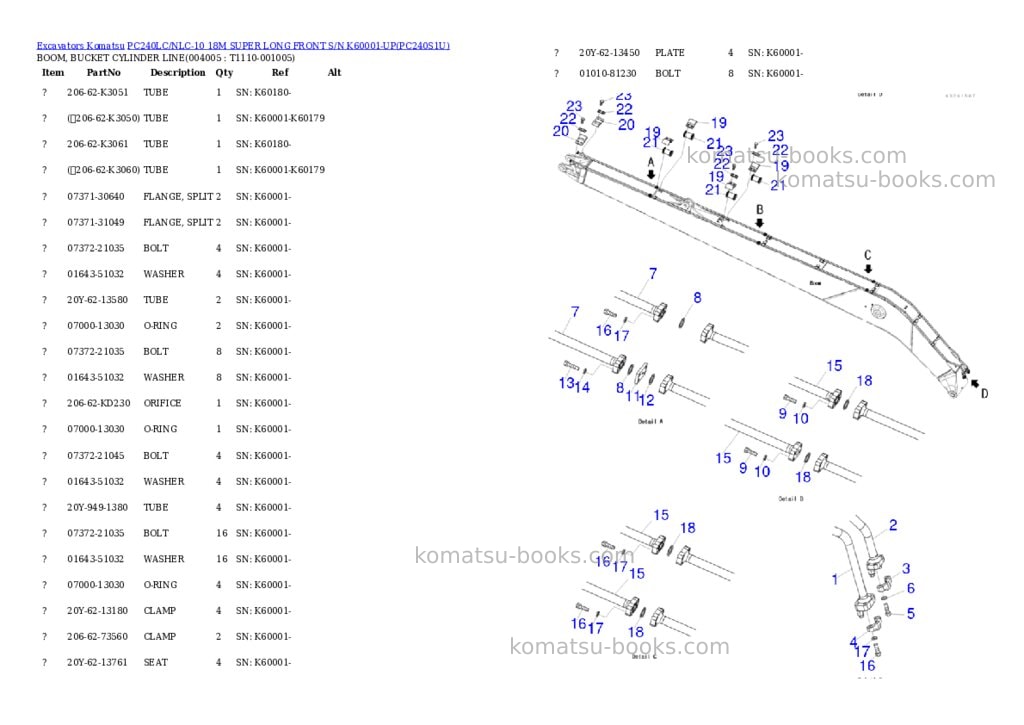Select the title text BOOM, BUCKET CYLINDER LINE

point(111,57)
